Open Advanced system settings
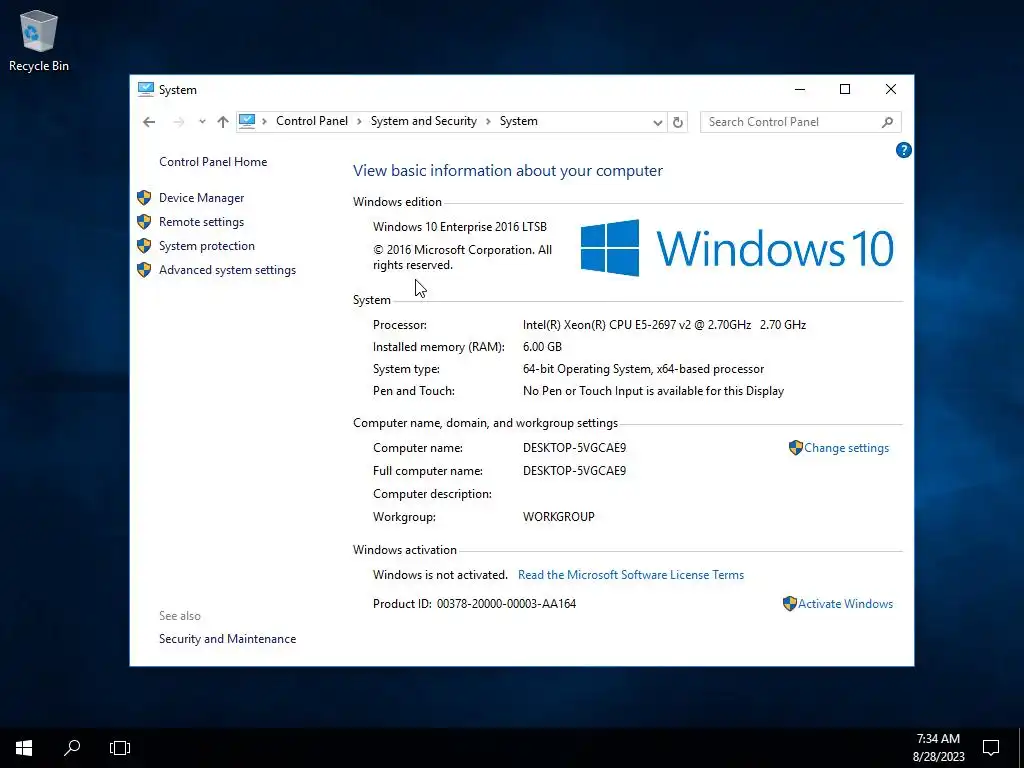The width and height of the screenshot is (1024, 768). click(x=227, y=270)
